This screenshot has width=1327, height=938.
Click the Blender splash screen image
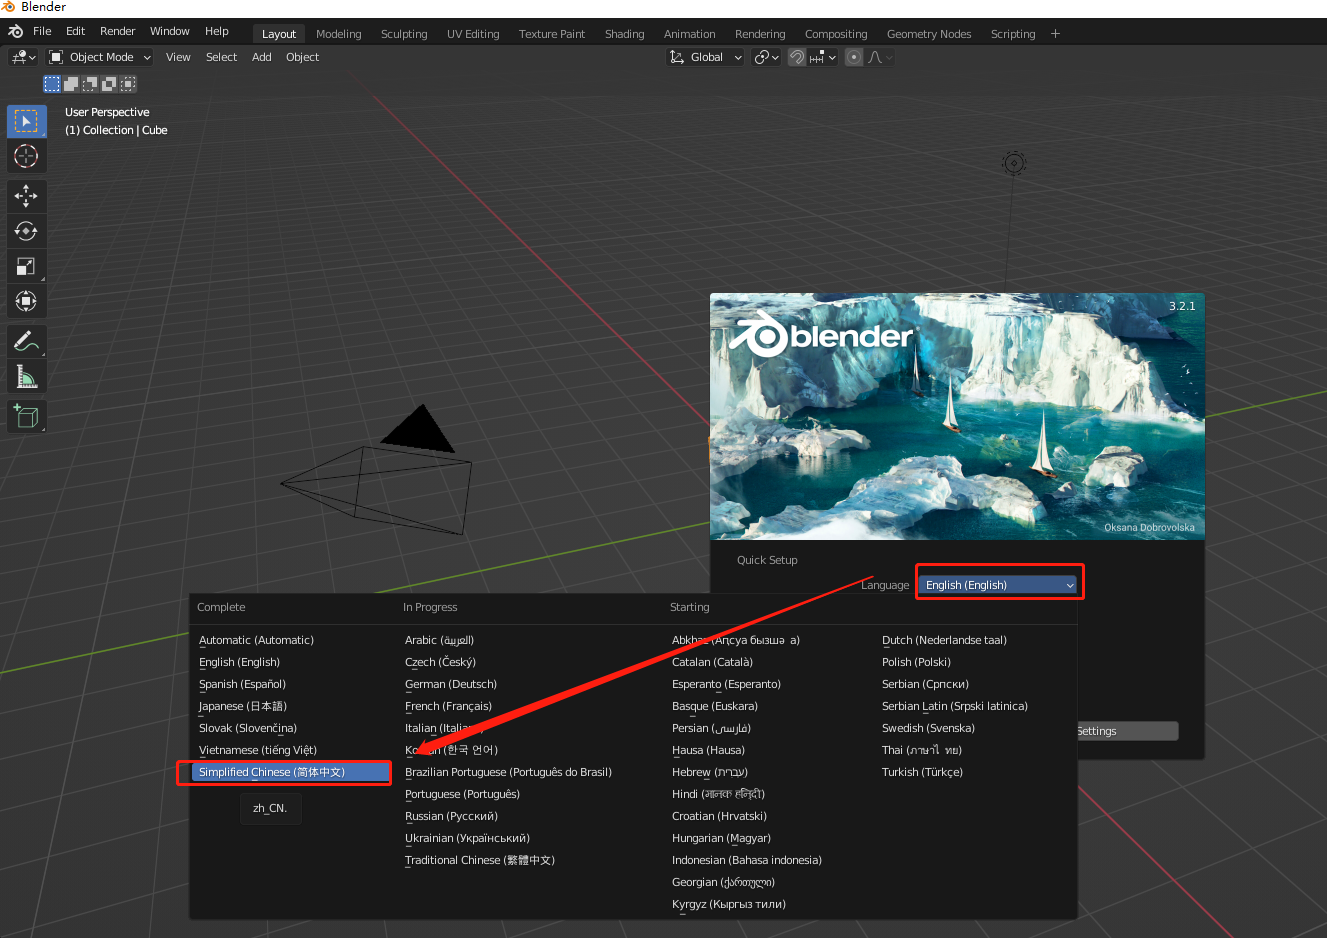[x=957, y=416]
